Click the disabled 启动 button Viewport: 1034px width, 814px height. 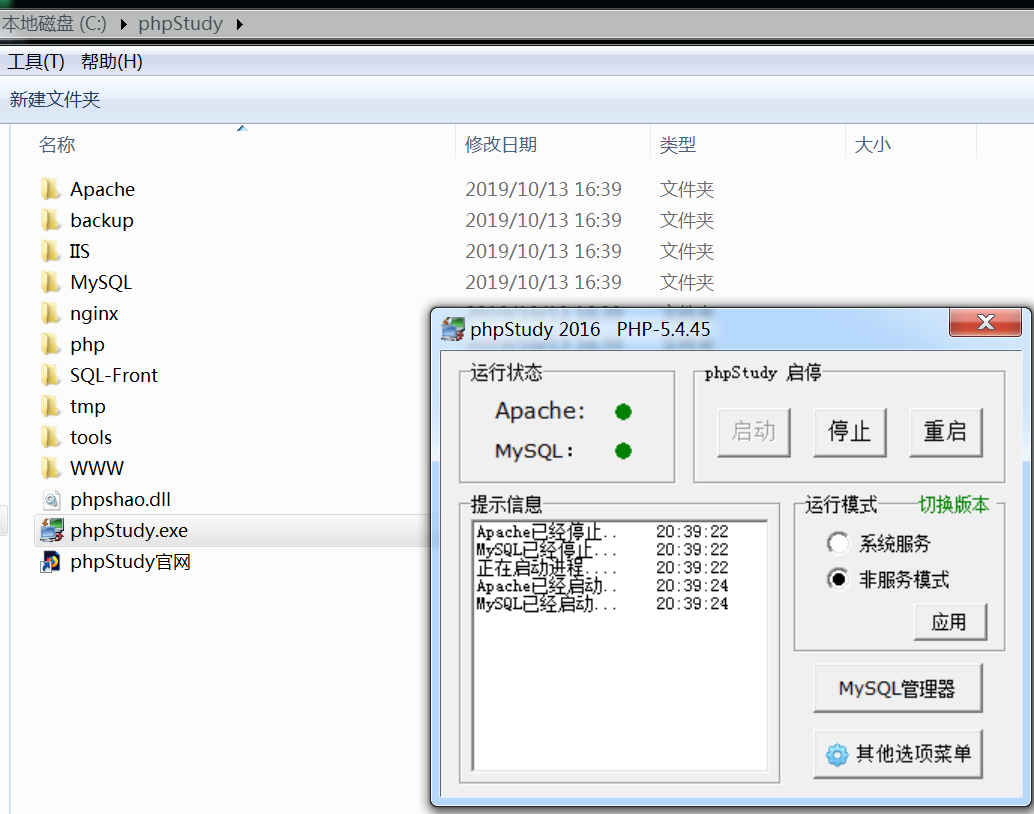754,432
